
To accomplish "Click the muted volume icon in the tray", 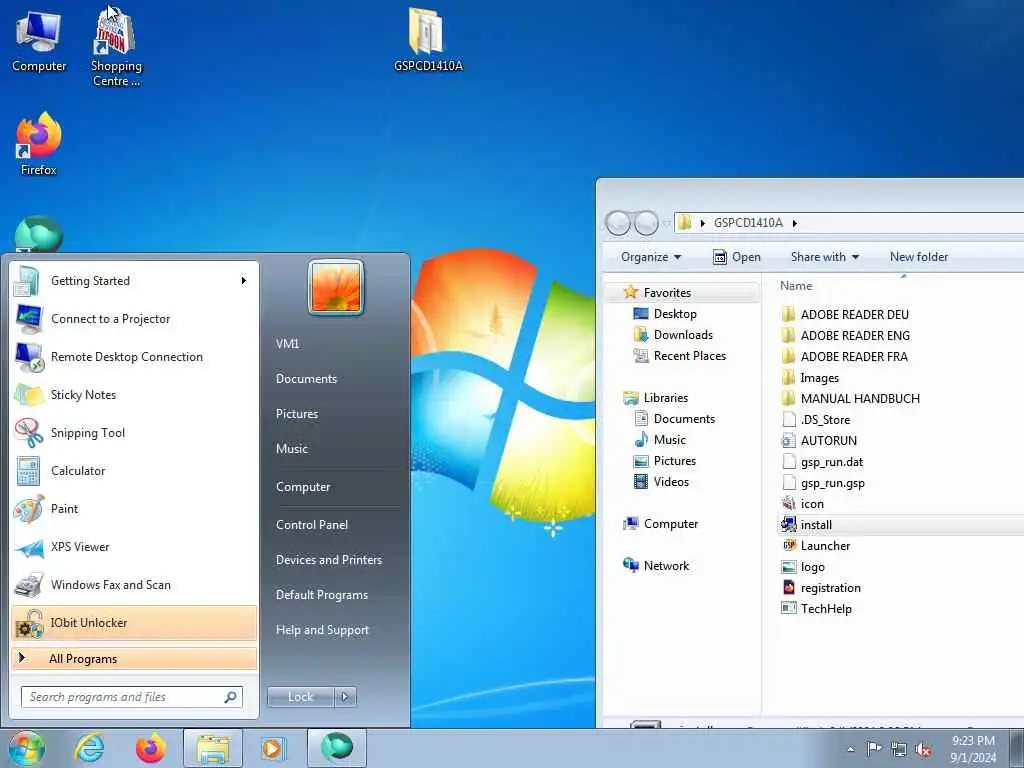I will point(923,750).
